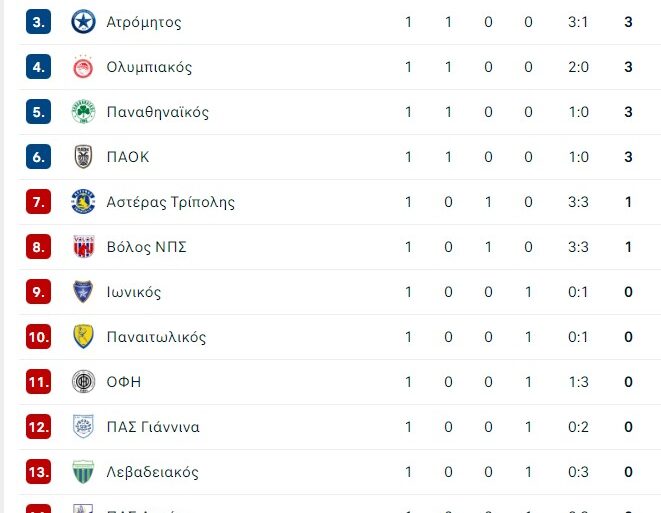Open the Ολυμπιακός team page
This screenshot has height=513, width=661.
[149, 67]
